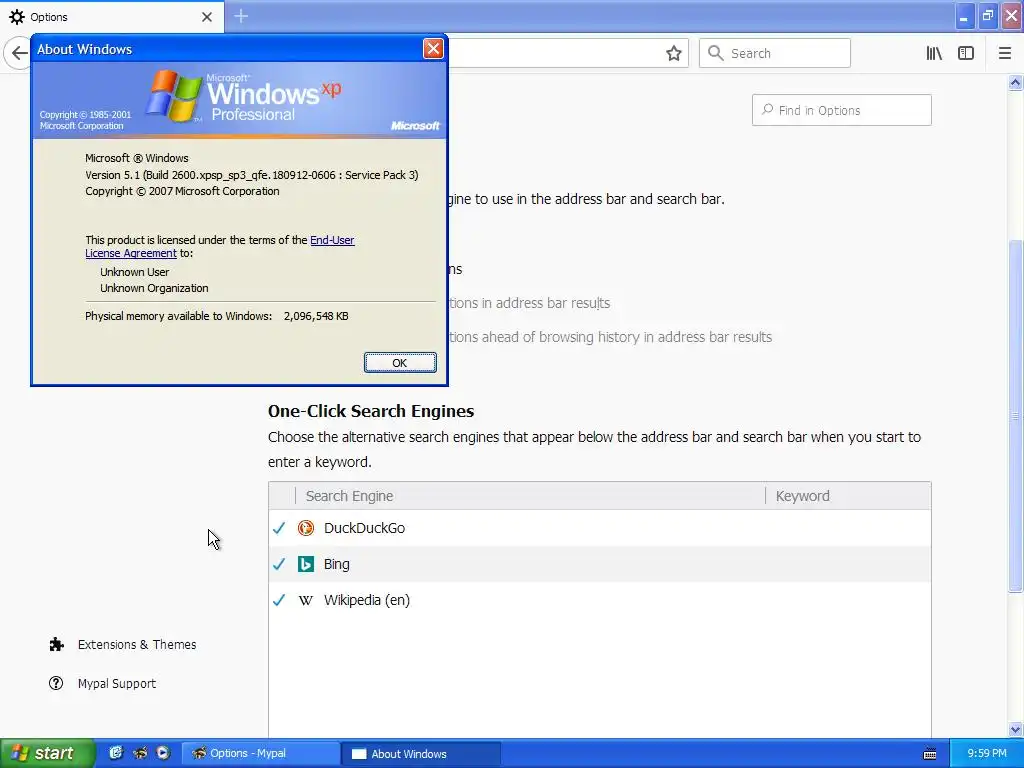Screen dimensions: 1024x768
Task: Open the End-User license link
Action: [x=332, y=240]
